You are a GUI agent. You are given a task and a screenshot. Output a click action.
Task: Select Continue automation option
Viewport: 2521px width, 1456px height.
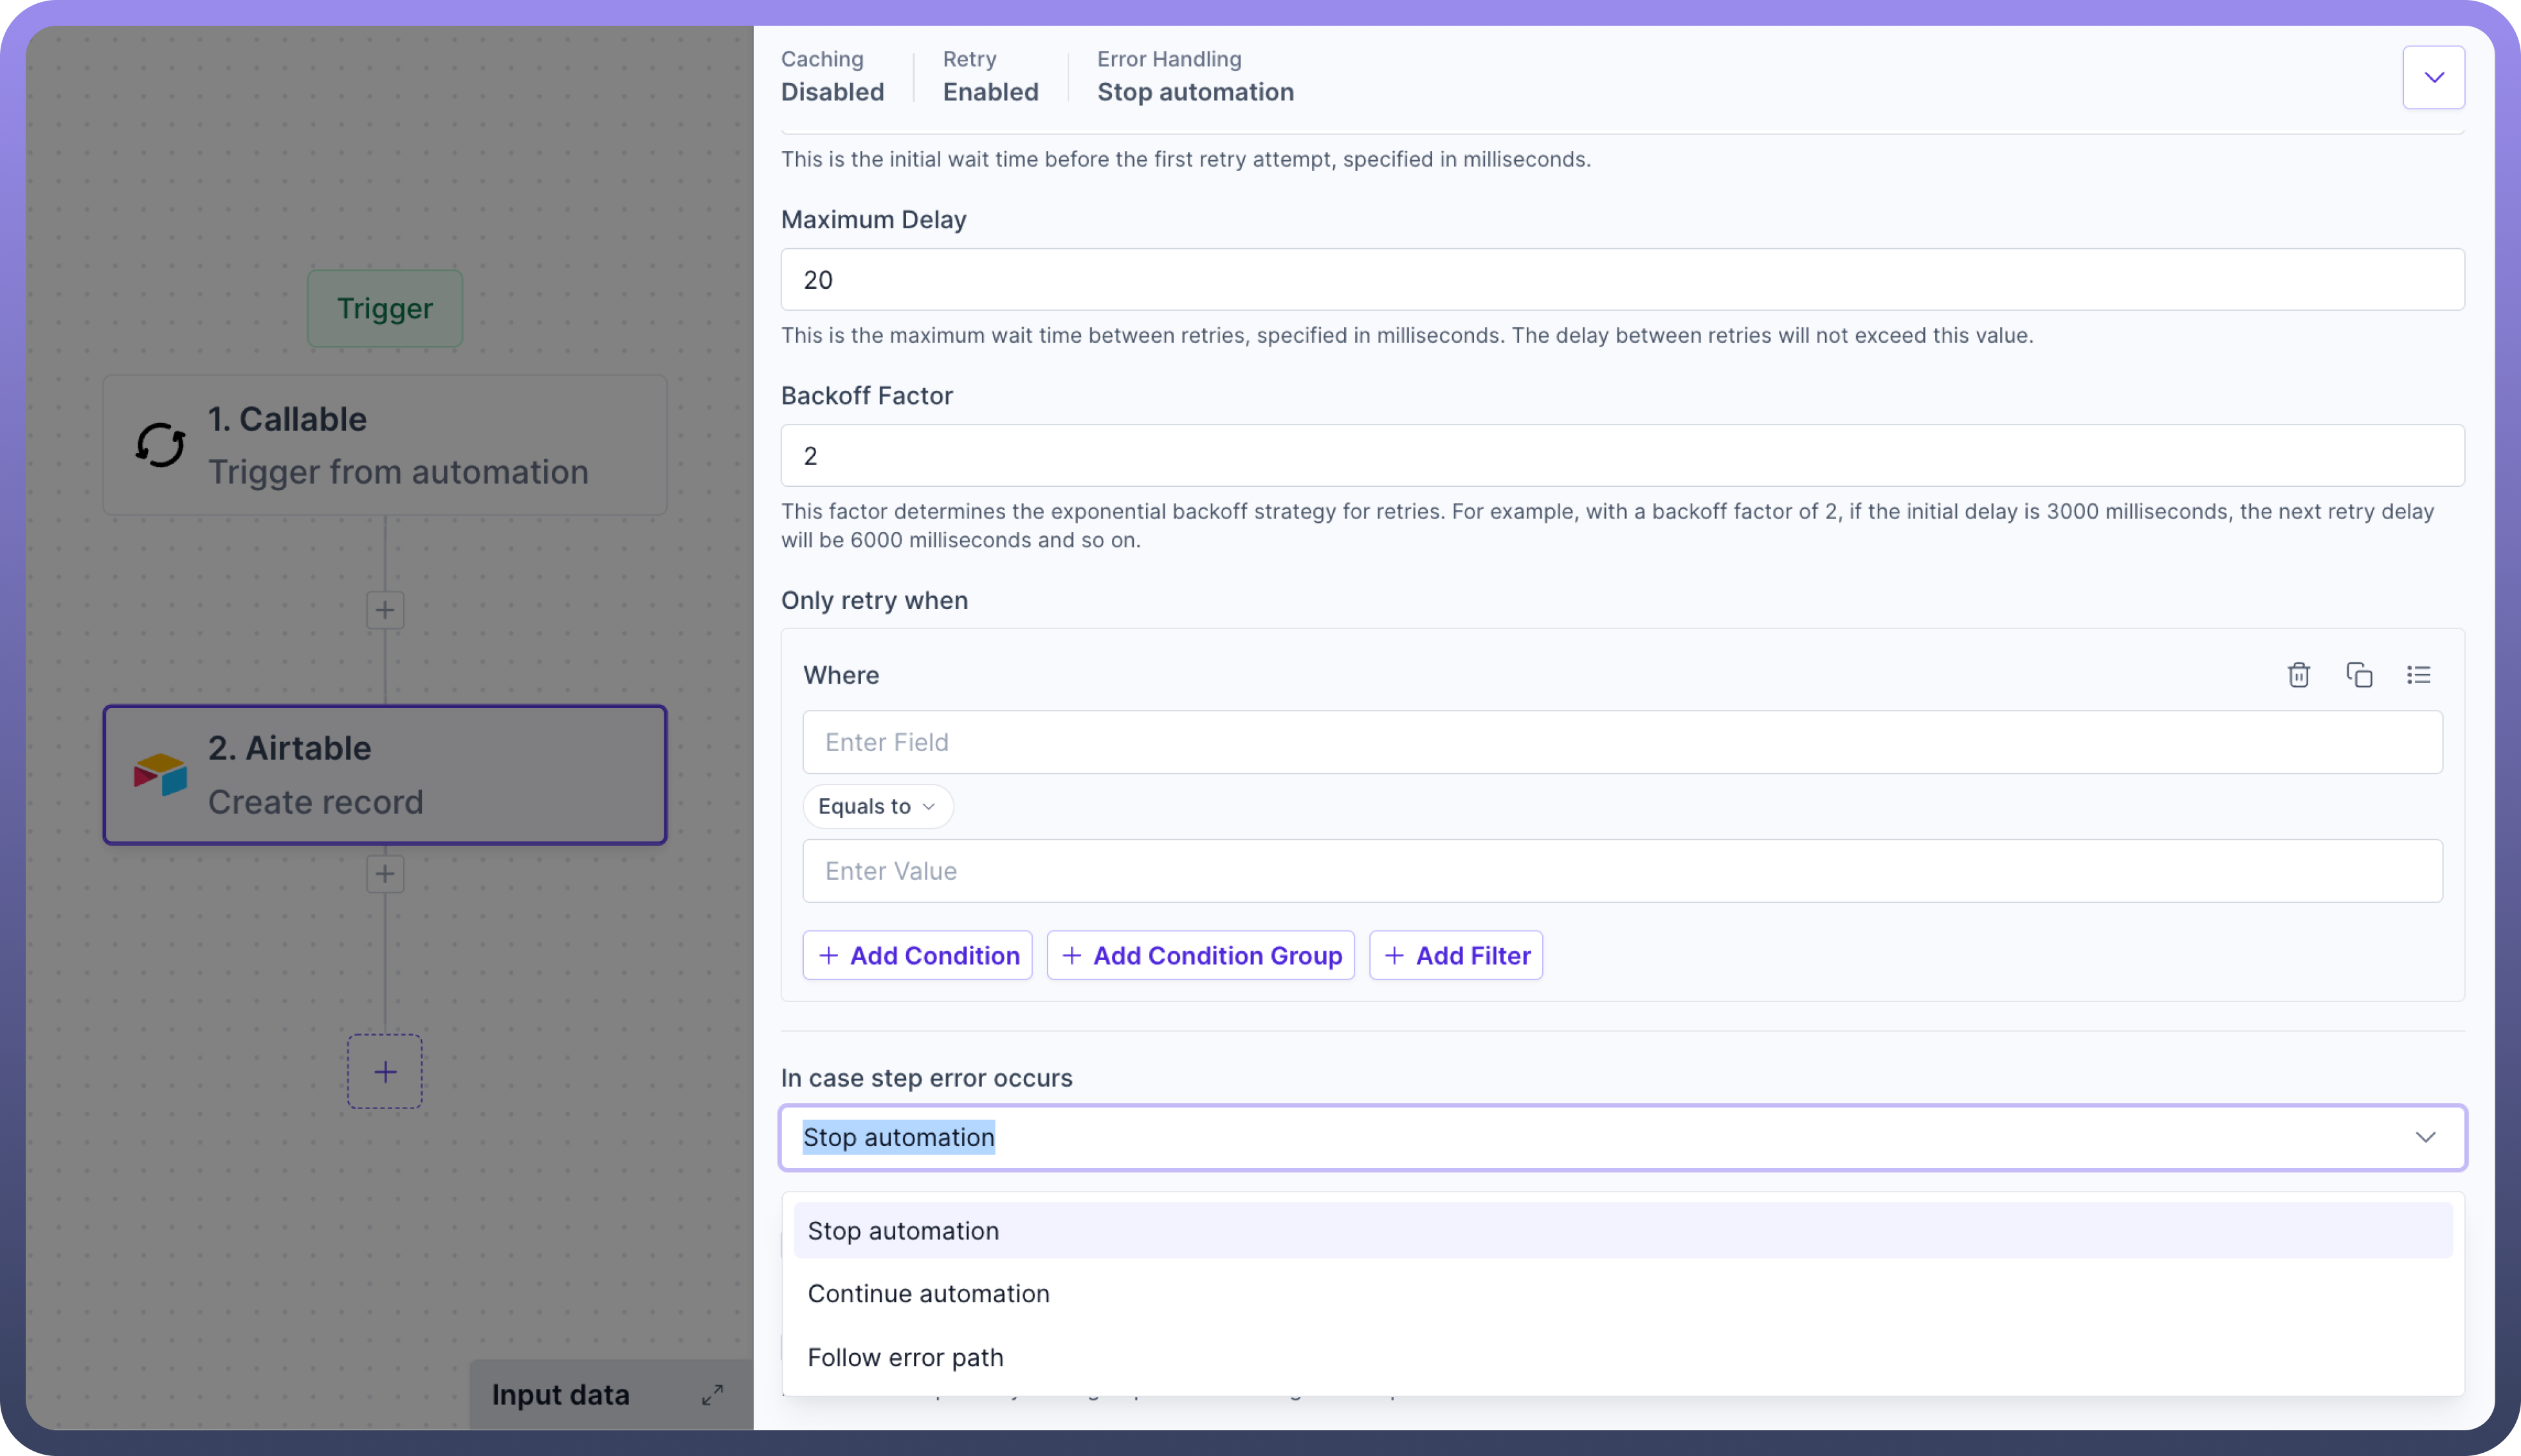(x=928, y=1293)
